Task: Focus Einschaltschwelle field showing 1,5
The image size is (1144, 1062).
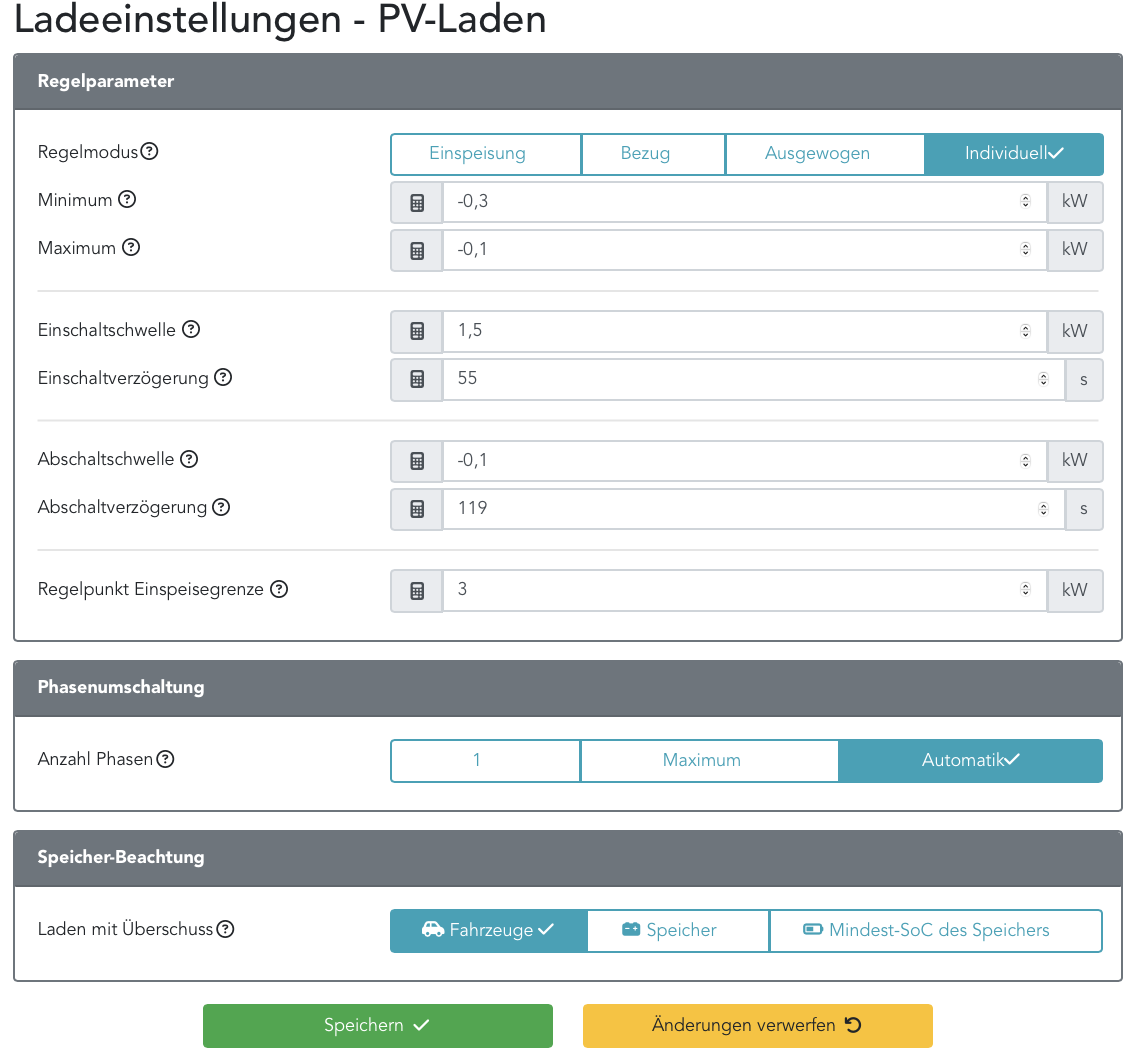Action: [744, 331]
